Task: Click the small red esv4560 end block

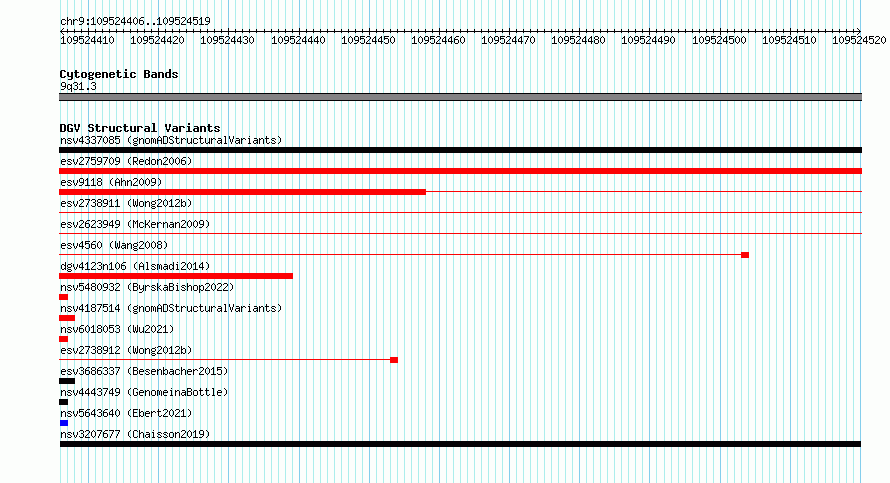Action: [x=745, y=255]
